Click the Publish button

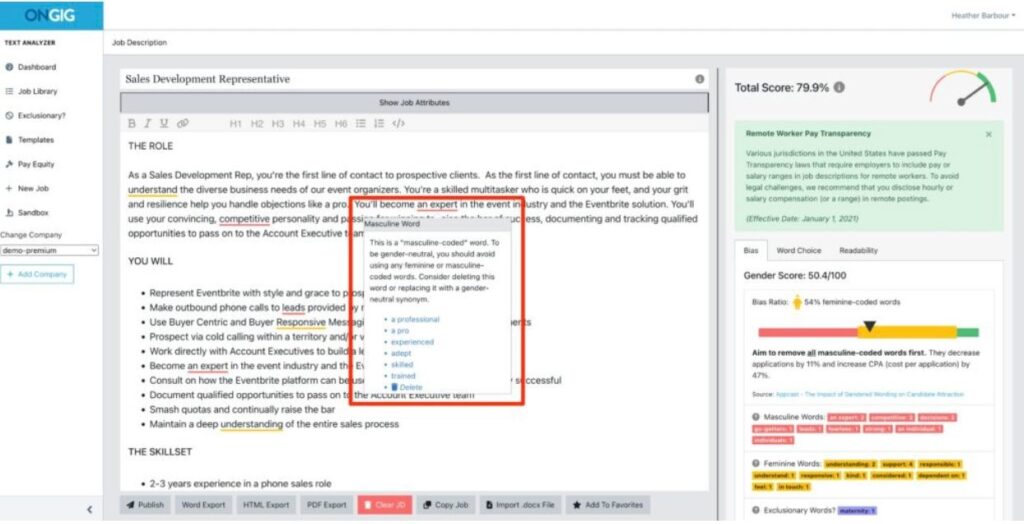click(145, 505)
